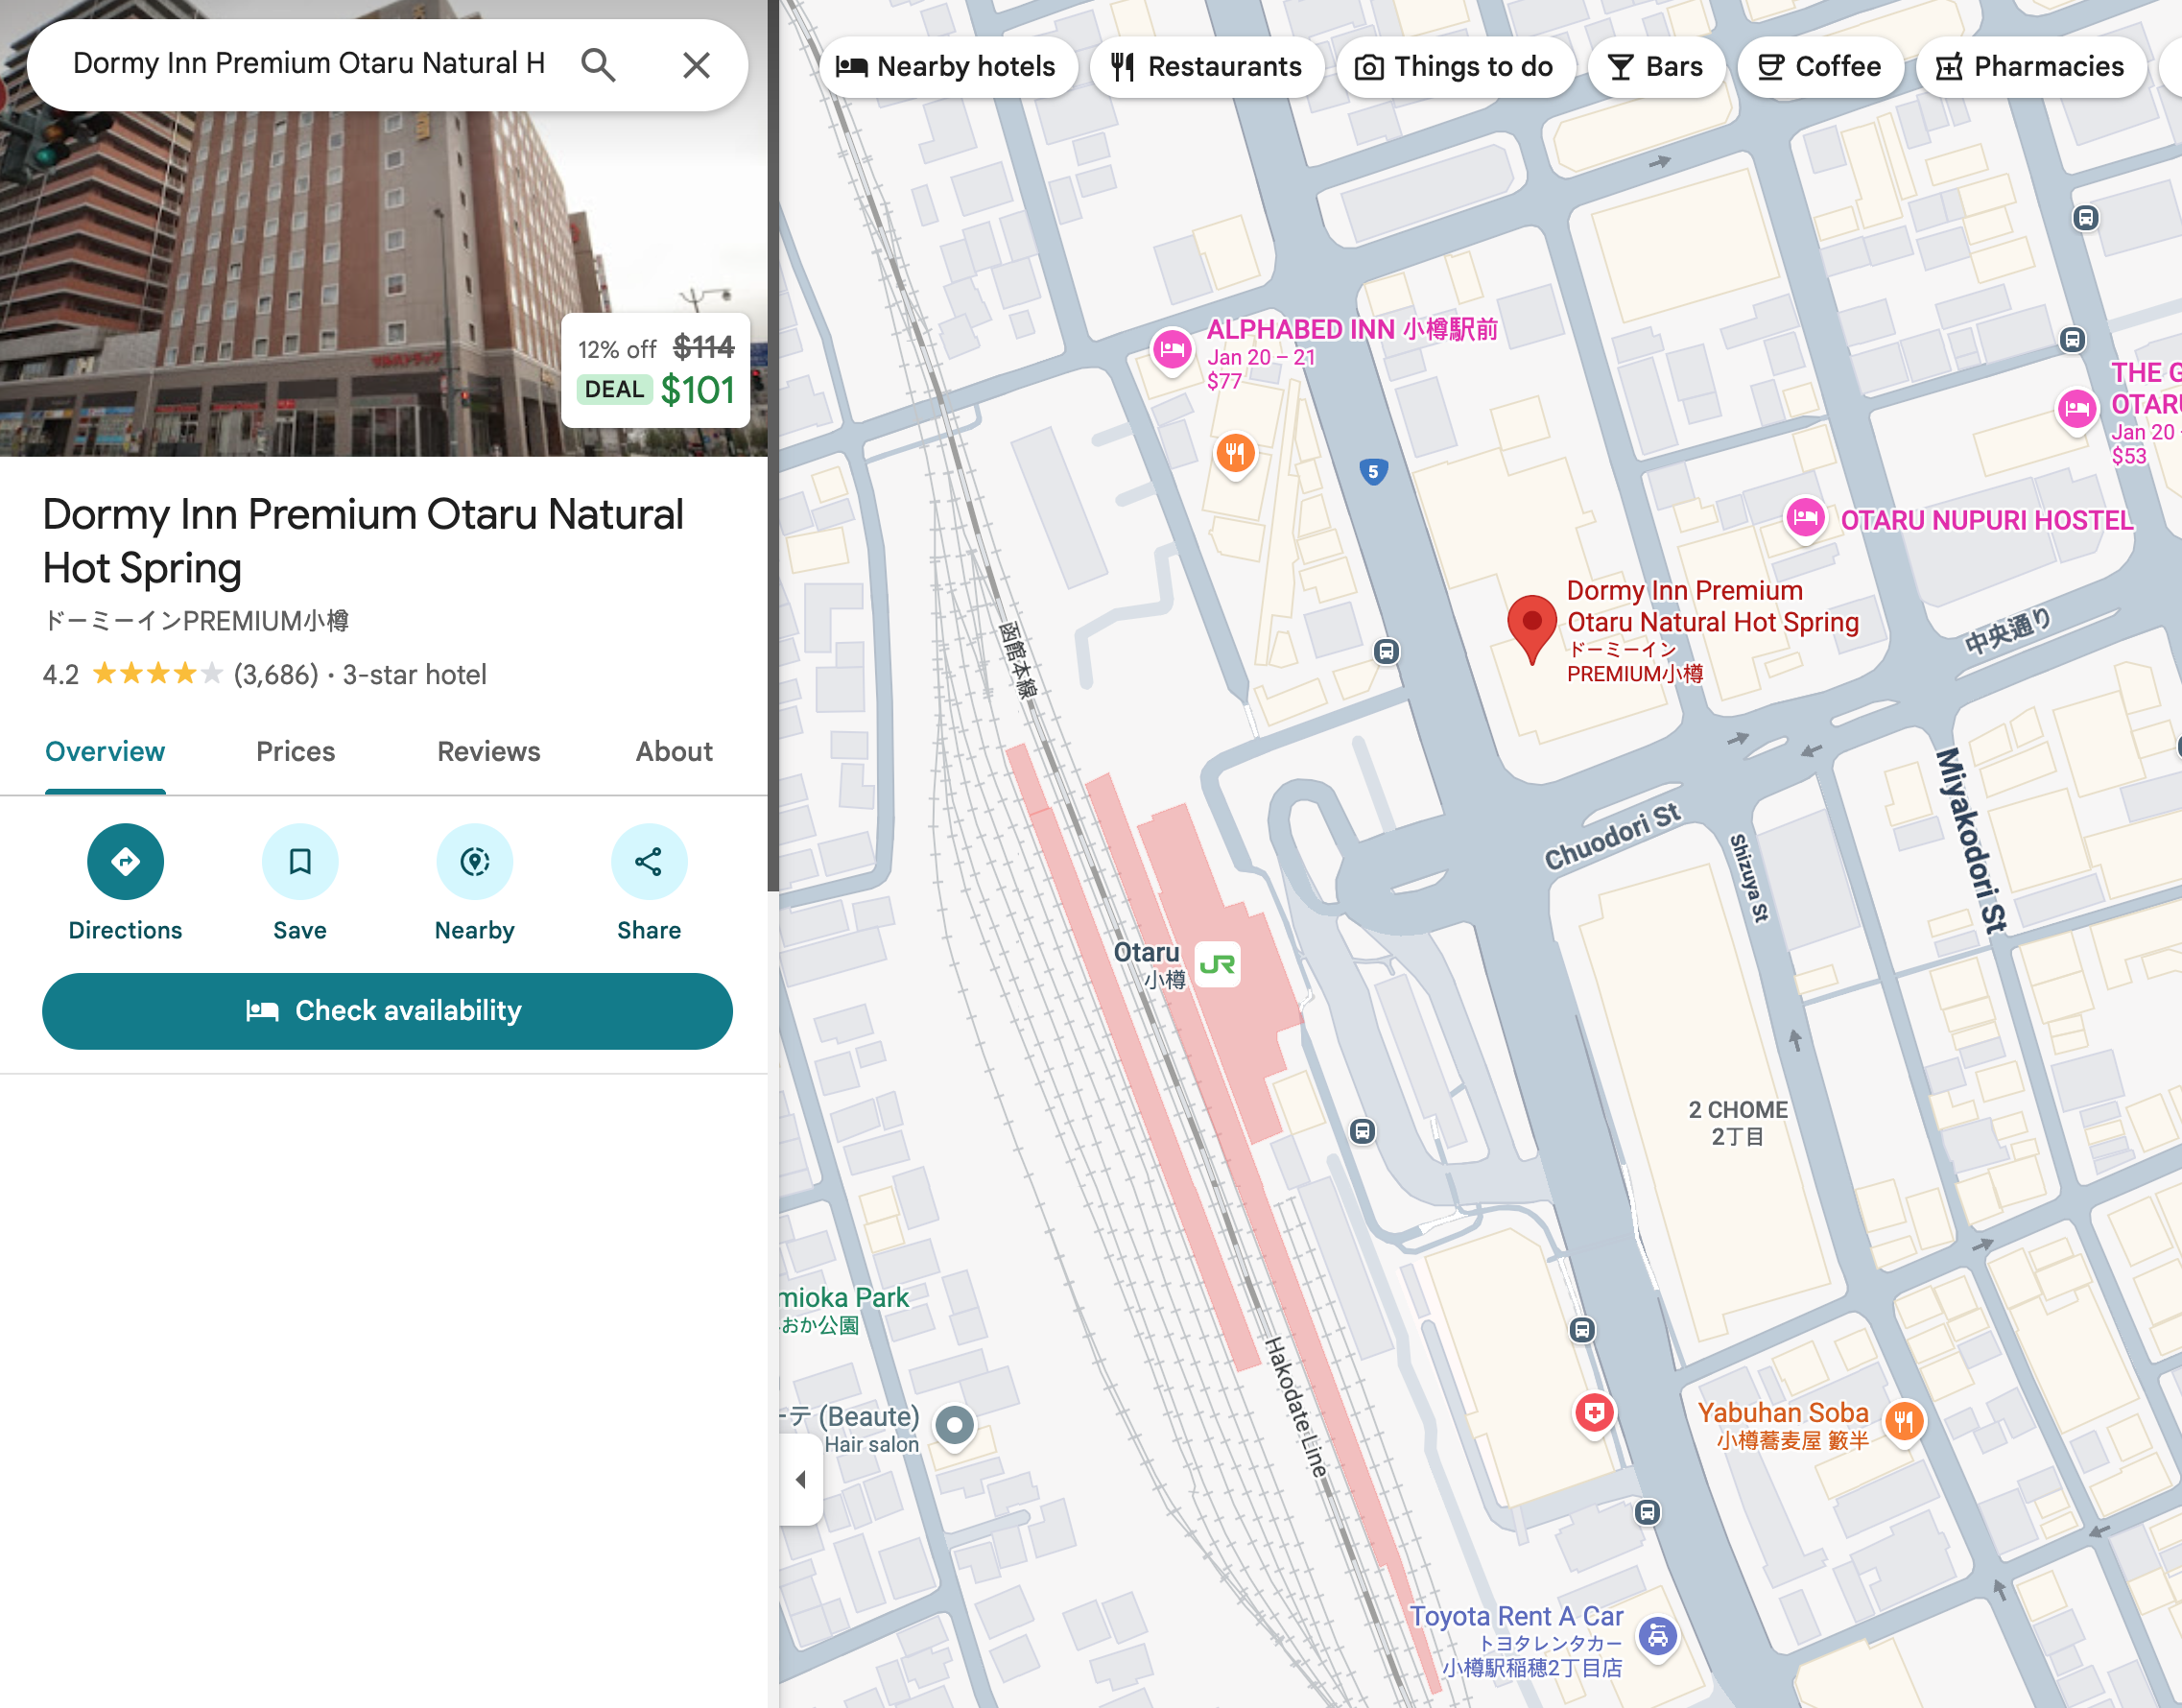2182x1708 pixels.
Task: Click the ALPHABED INN hotel pin
Action: (x=1171, y=349)
